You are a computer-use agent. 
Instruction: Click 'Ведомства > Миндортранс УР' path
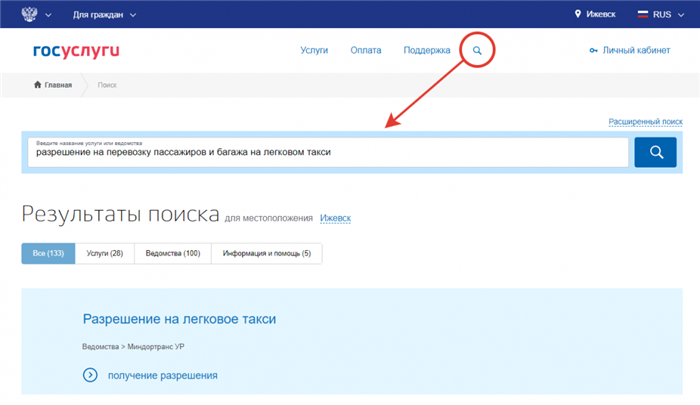[x=133, y=347]
